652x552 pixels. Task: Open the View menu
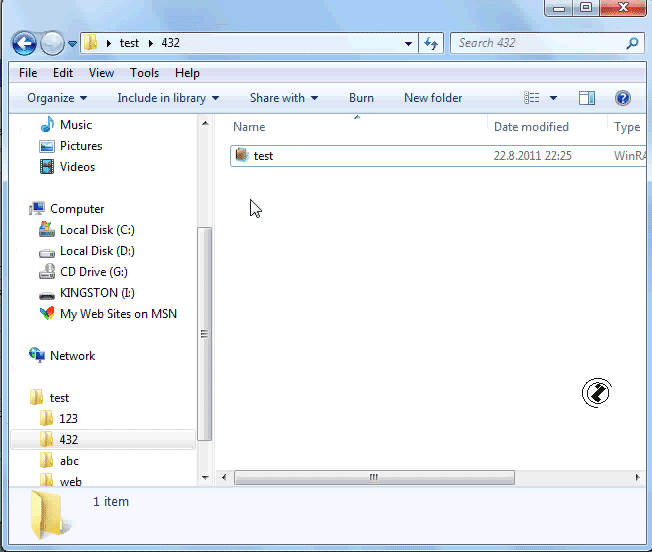(101, 73)
